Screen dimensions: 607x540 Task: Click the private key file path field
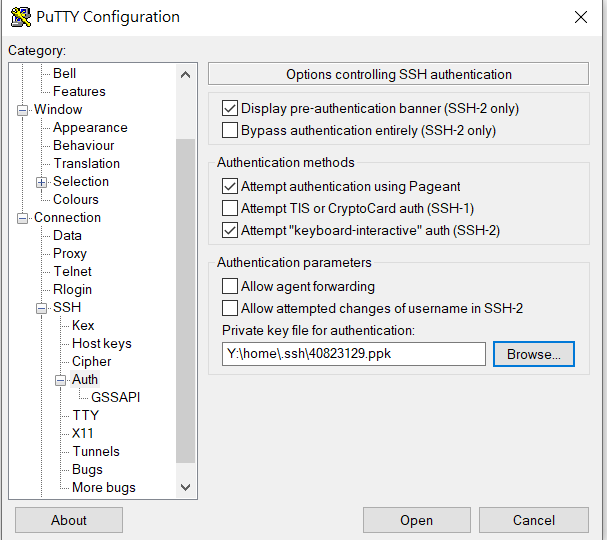click(x=354, y=354)
